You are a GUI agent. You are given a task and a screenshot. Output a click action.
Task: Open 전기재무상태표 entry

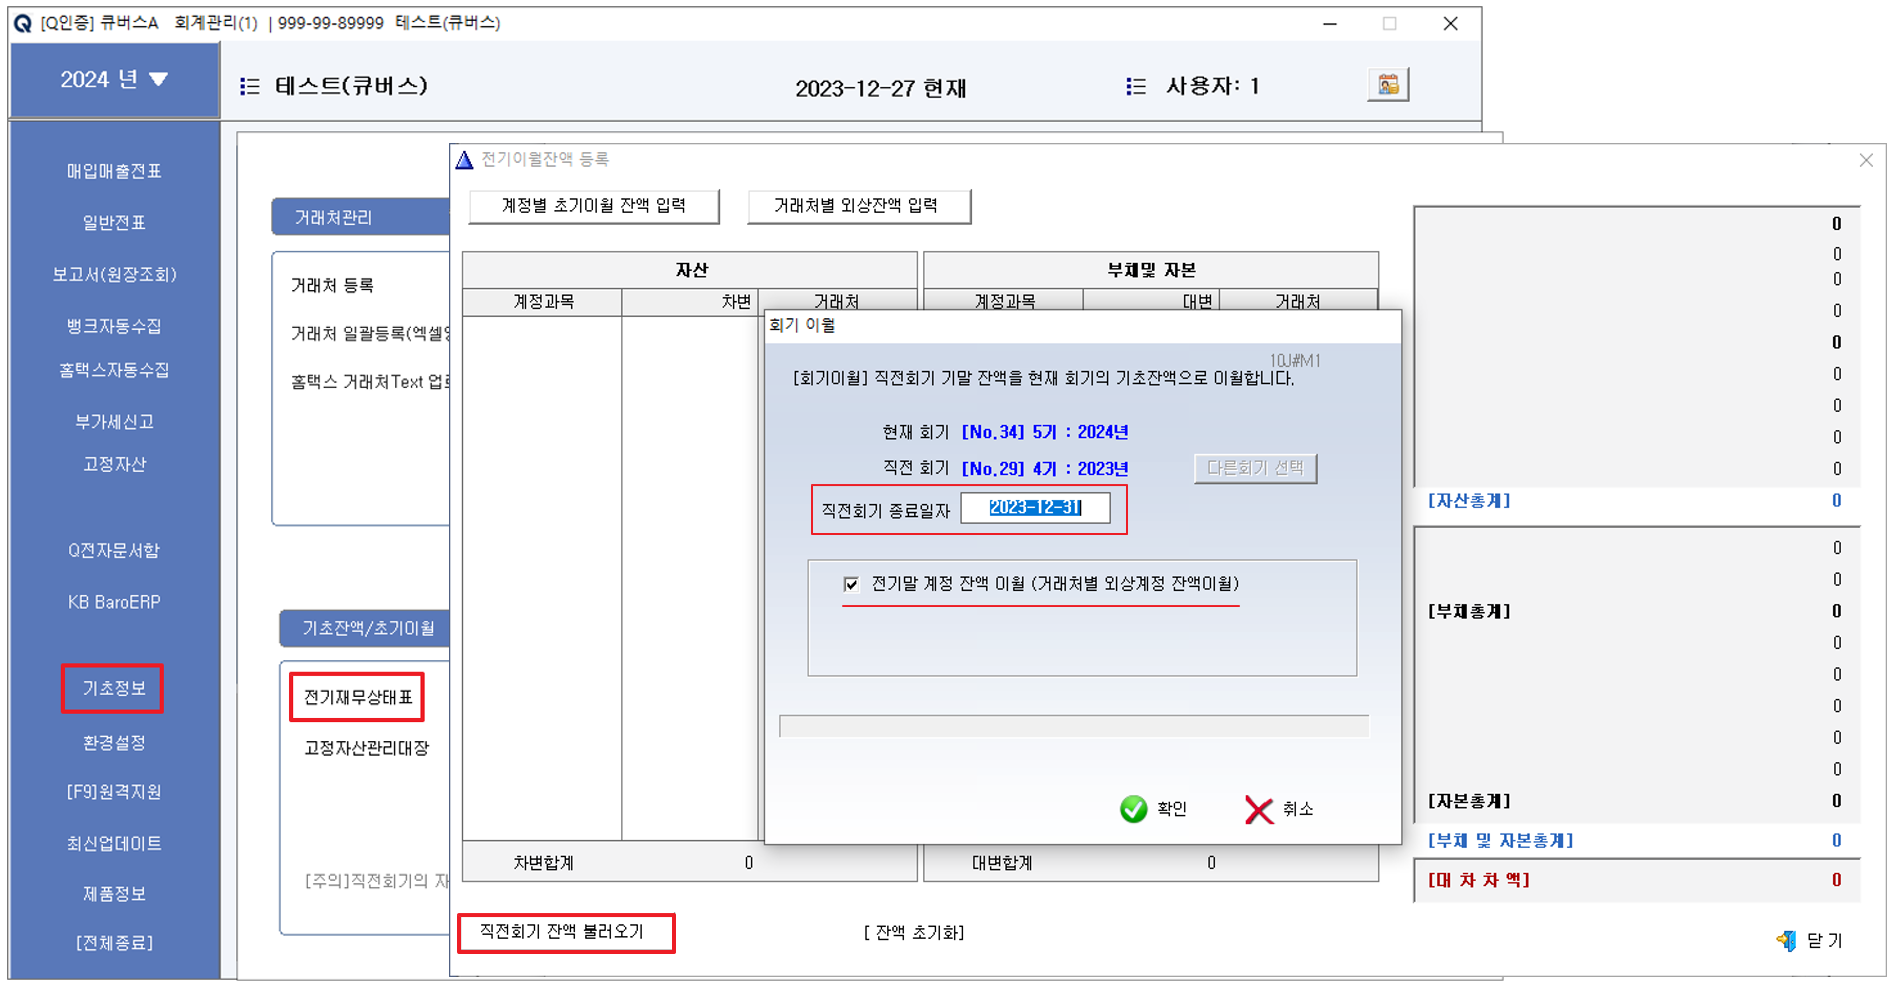click(358, 697)
